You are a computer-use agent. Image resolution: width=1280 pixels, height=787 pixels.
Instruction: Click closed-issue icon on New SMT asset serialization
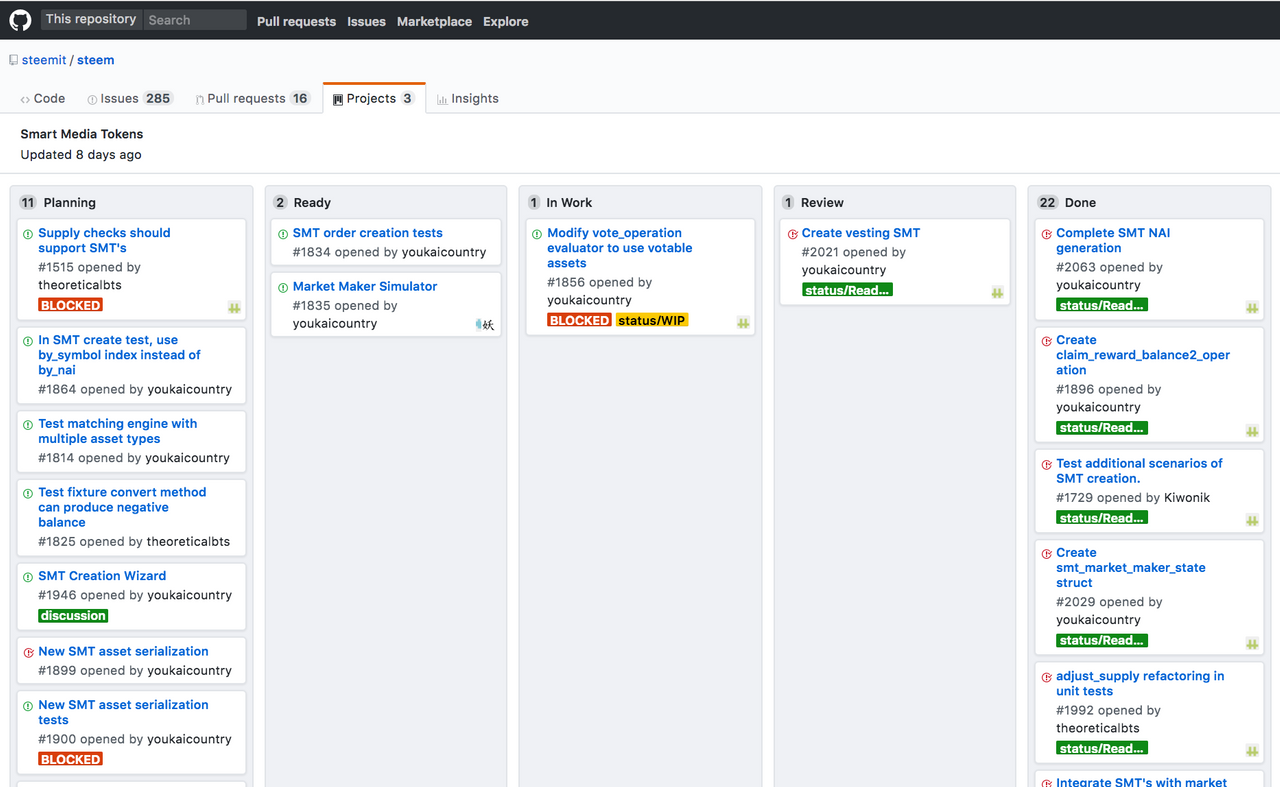pyautogui.click(x=28, y=652)
